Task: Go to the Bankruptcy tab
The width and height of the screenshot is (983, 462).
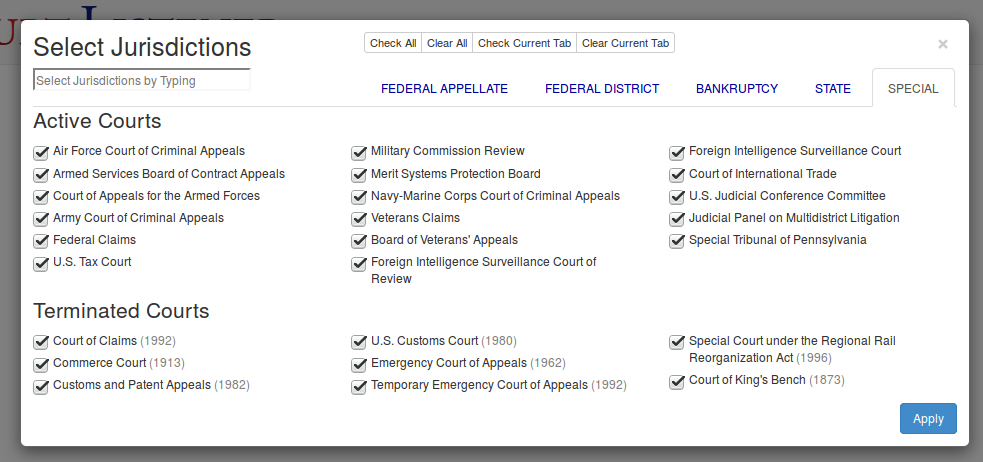Action: pos(737,88)
